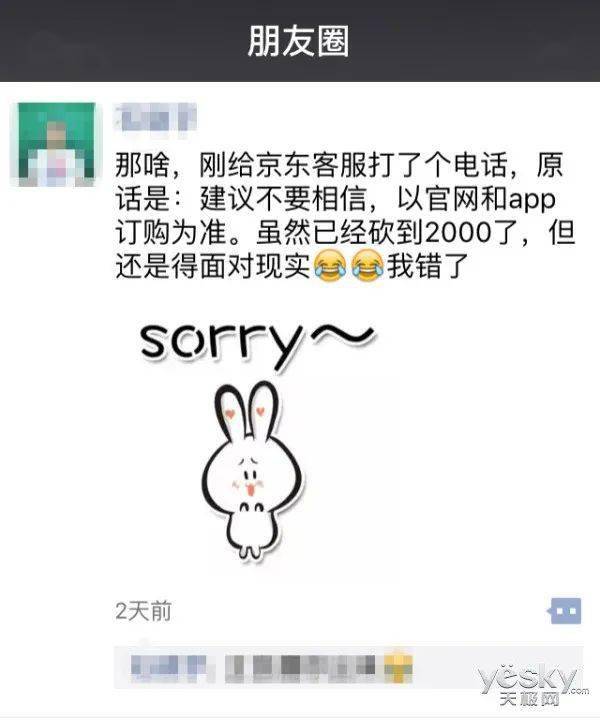Tap the 'sorry~' text in the image
This screenshot has height=720, width=600.
coord(257,342)
